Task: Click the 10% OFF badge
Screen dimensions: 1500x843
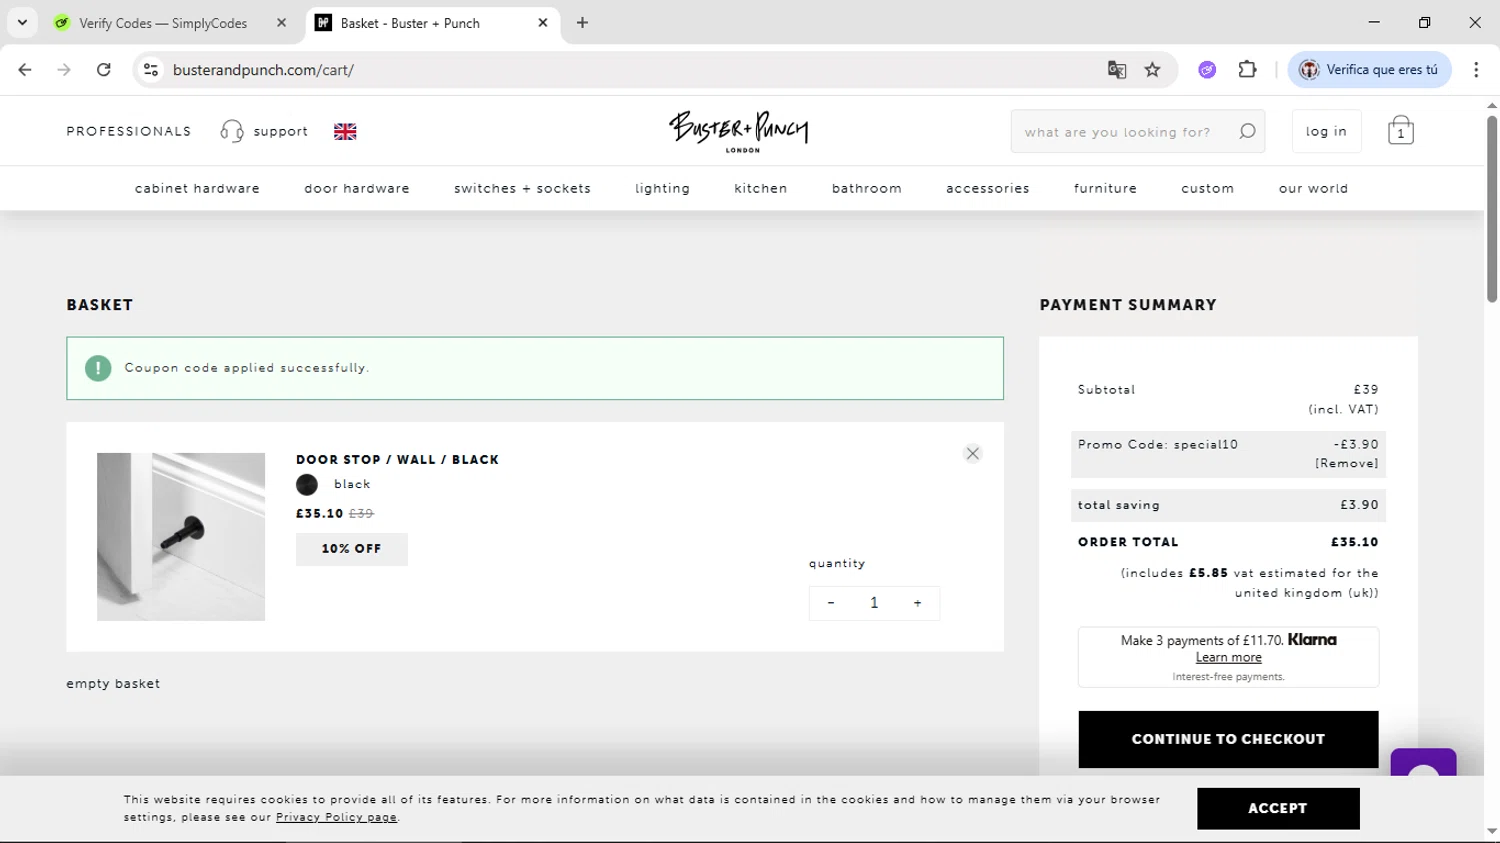Action: pos(351,549)
